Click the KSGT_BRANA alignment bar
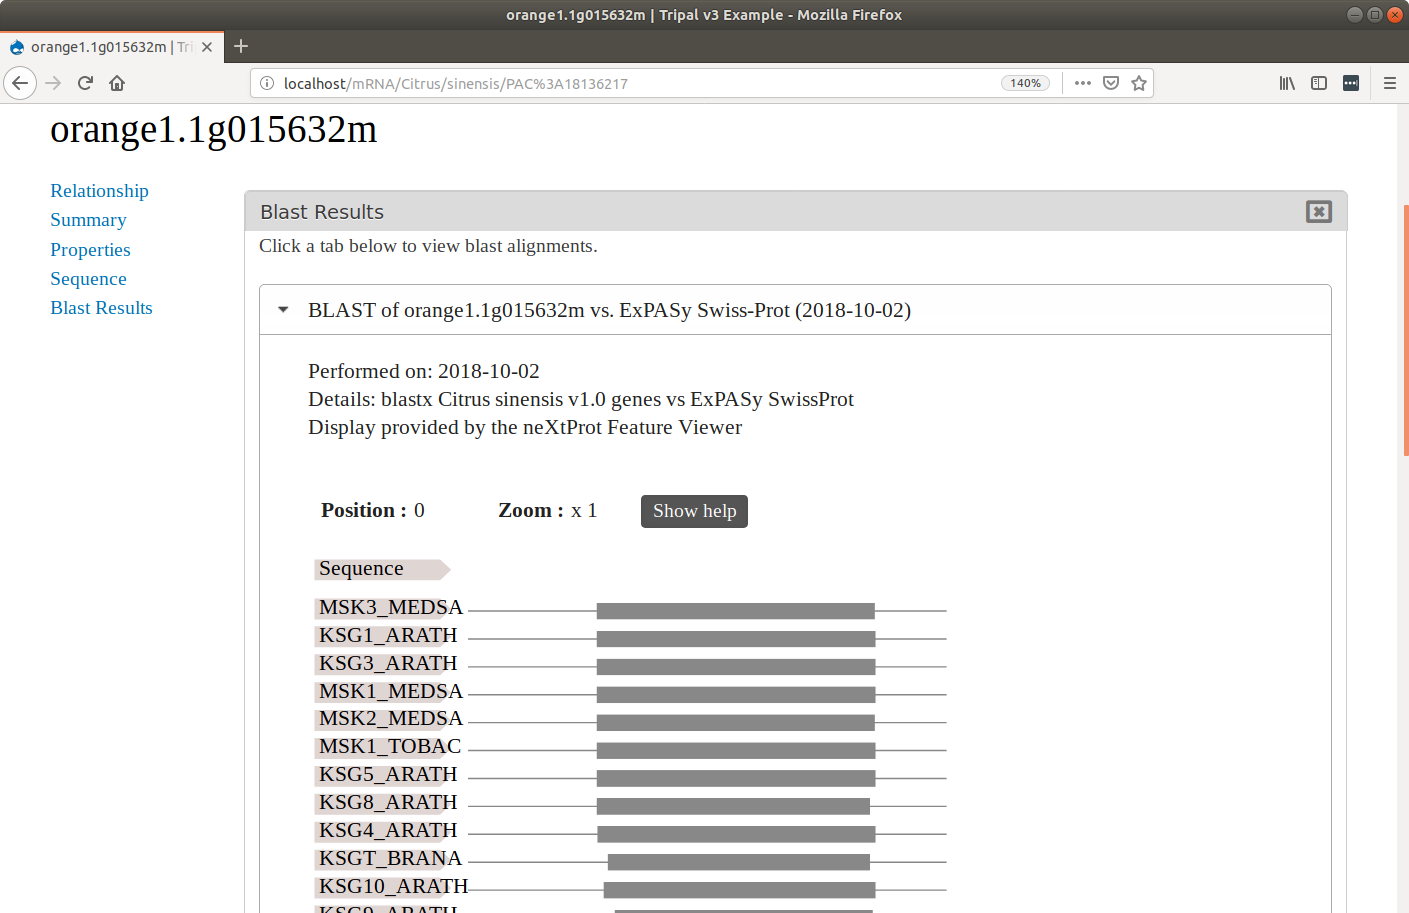This screenshot has width=1409, height=913. (x=739, y=862)
